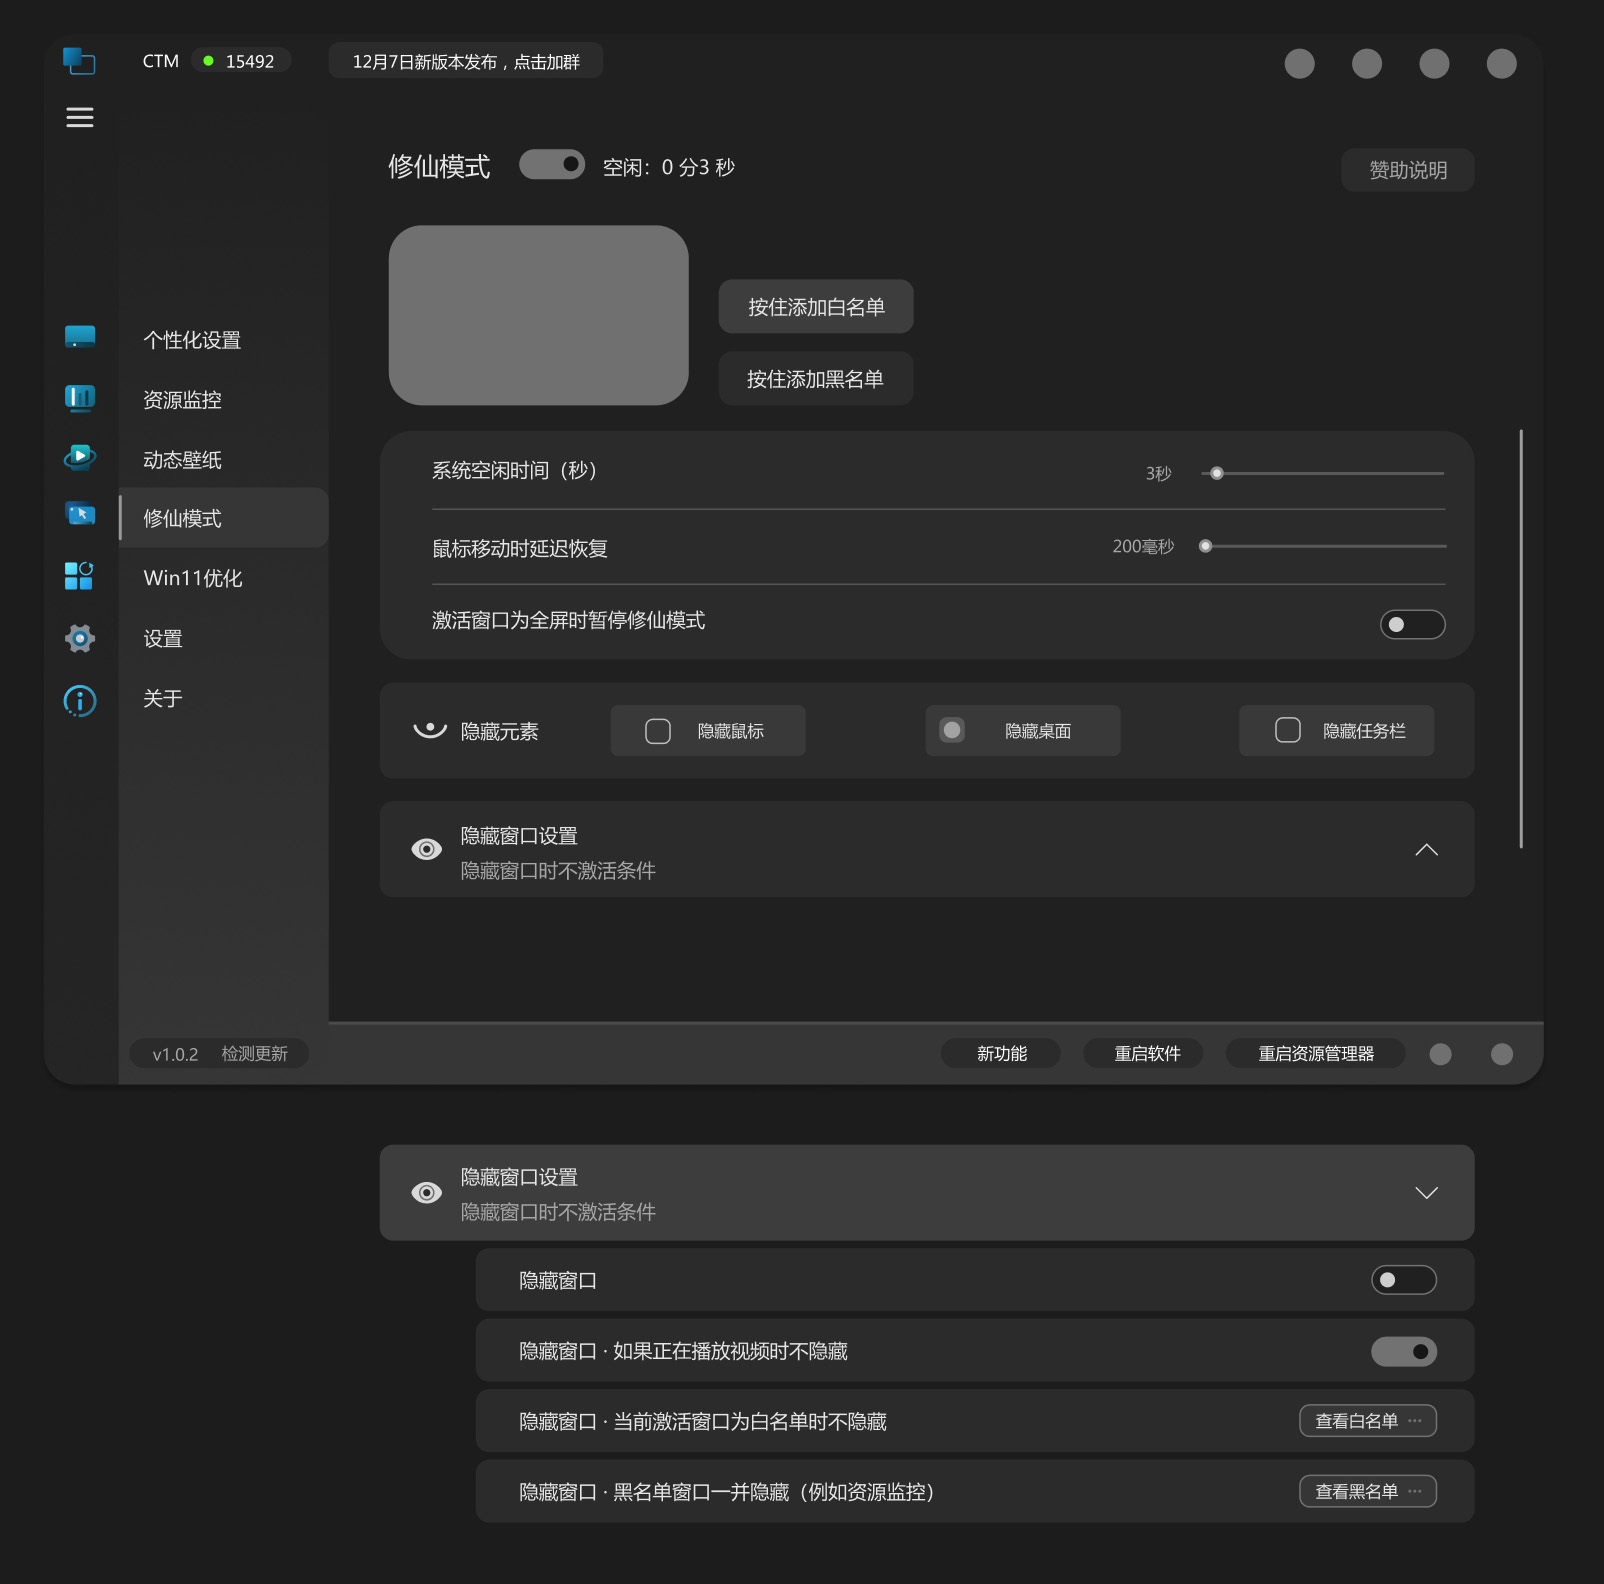1604x1584 pixels.
Task: Check the 隐藏任务栏 checkbox
Action: click(1288, 730)
